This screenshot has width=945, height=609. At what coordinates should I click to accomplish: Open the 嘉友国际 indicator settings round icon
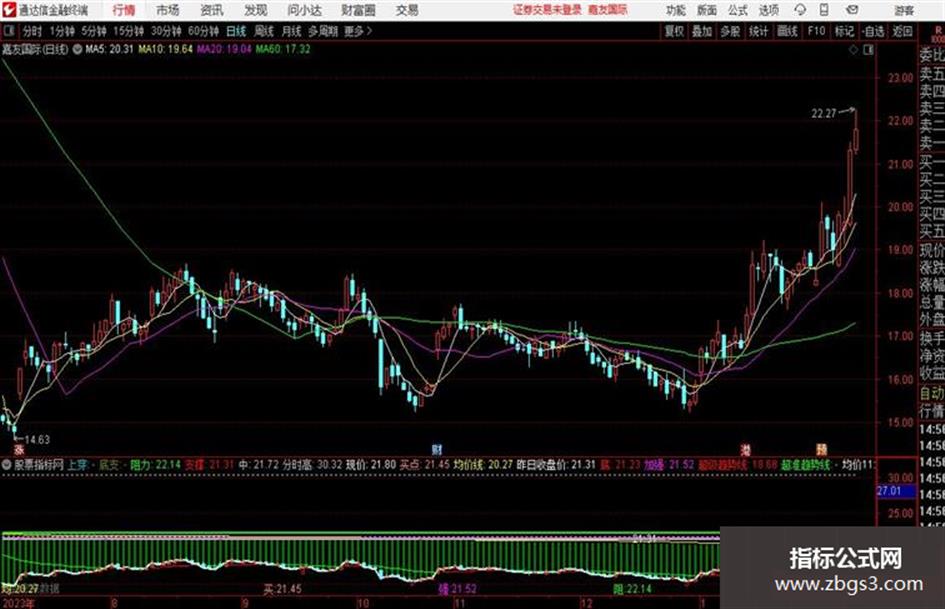(x=77, y=49)
